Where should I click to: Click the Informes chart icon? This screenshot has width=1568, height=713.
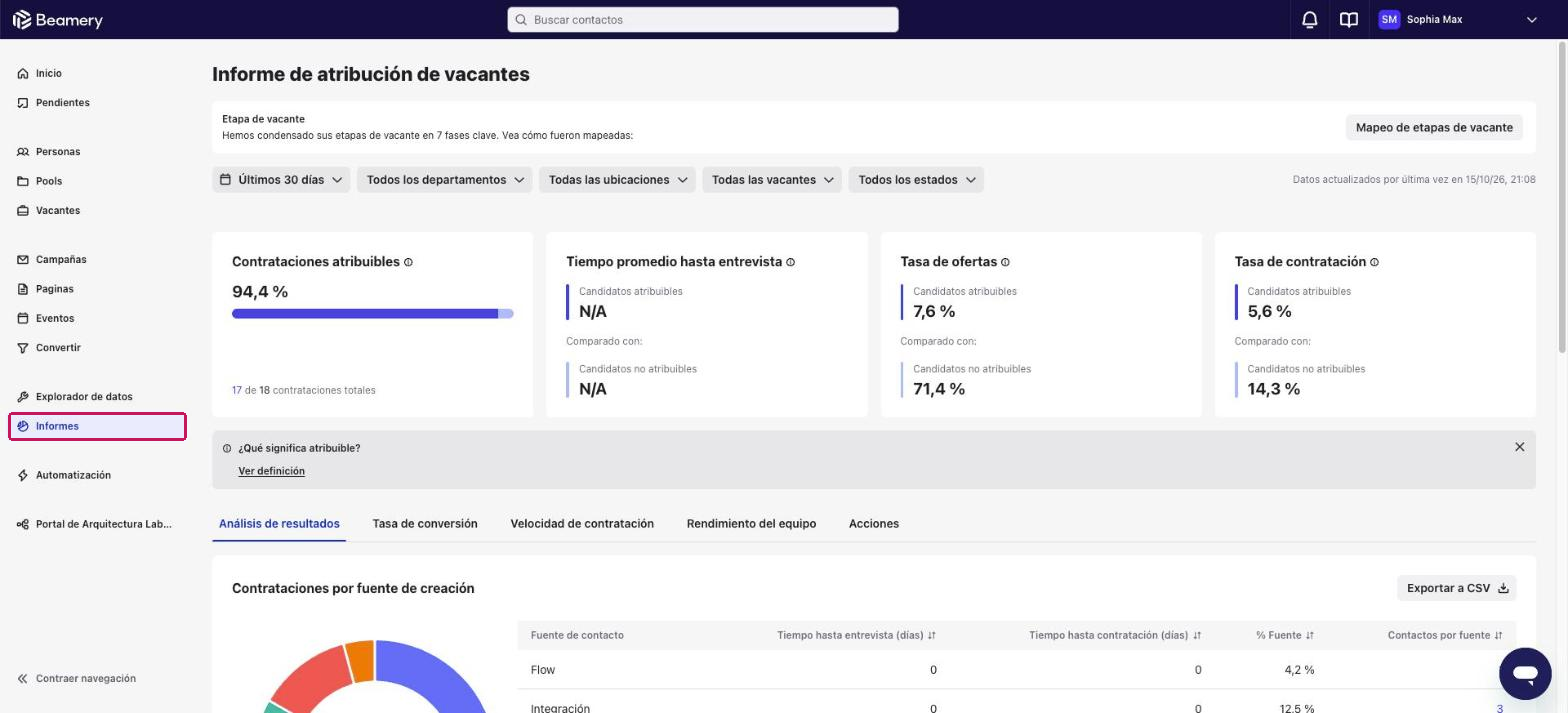tap(23, 426)
